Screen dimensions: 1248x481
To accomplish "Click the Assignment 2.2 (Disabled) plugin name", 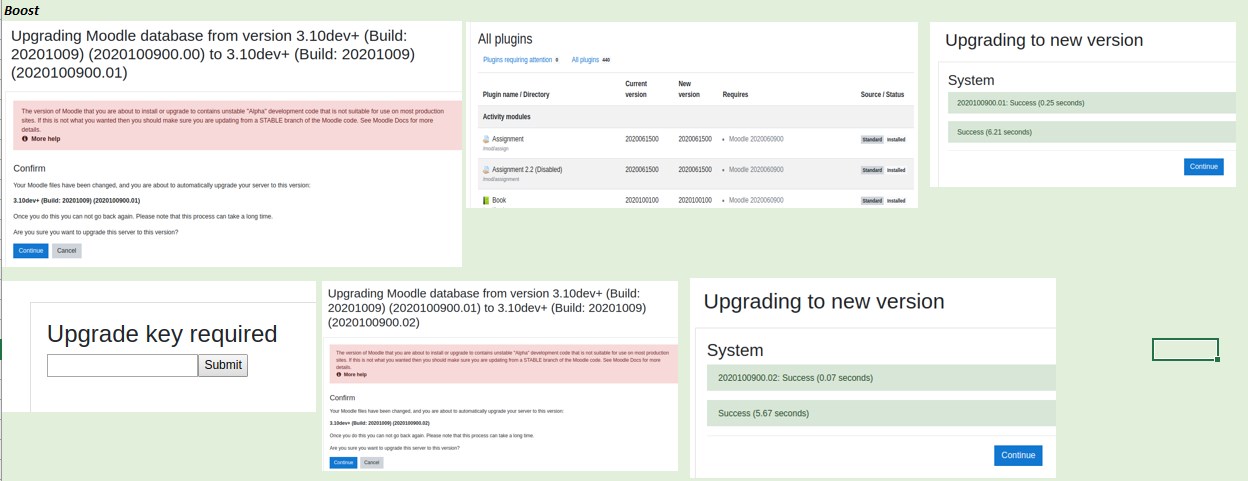I will [527, 170].
